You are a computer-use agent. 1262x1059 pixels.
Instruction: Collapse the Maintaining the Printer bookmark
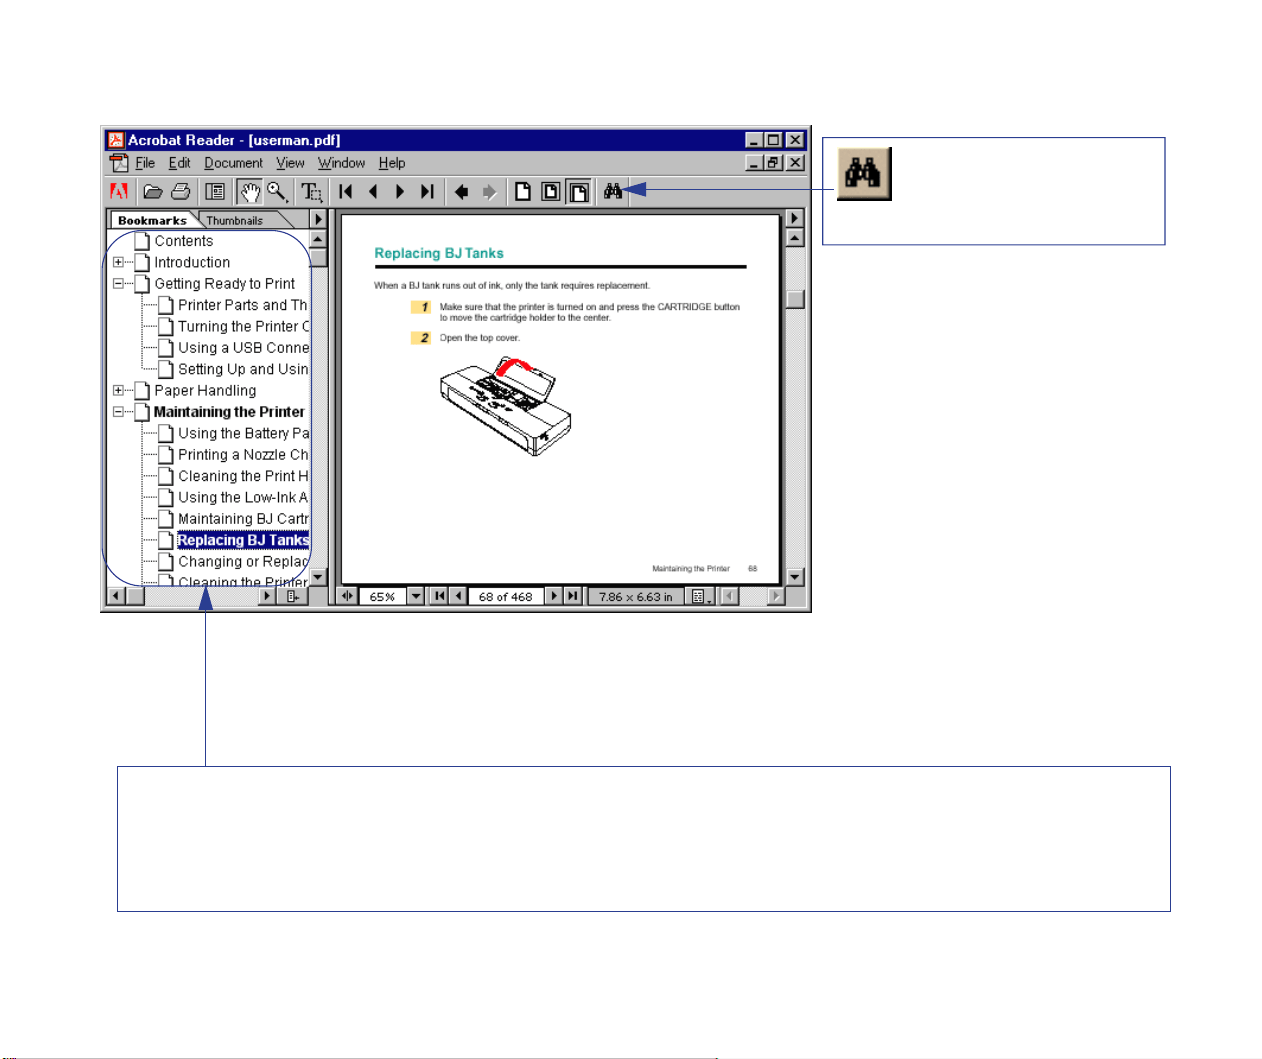(x=118, y=411)
